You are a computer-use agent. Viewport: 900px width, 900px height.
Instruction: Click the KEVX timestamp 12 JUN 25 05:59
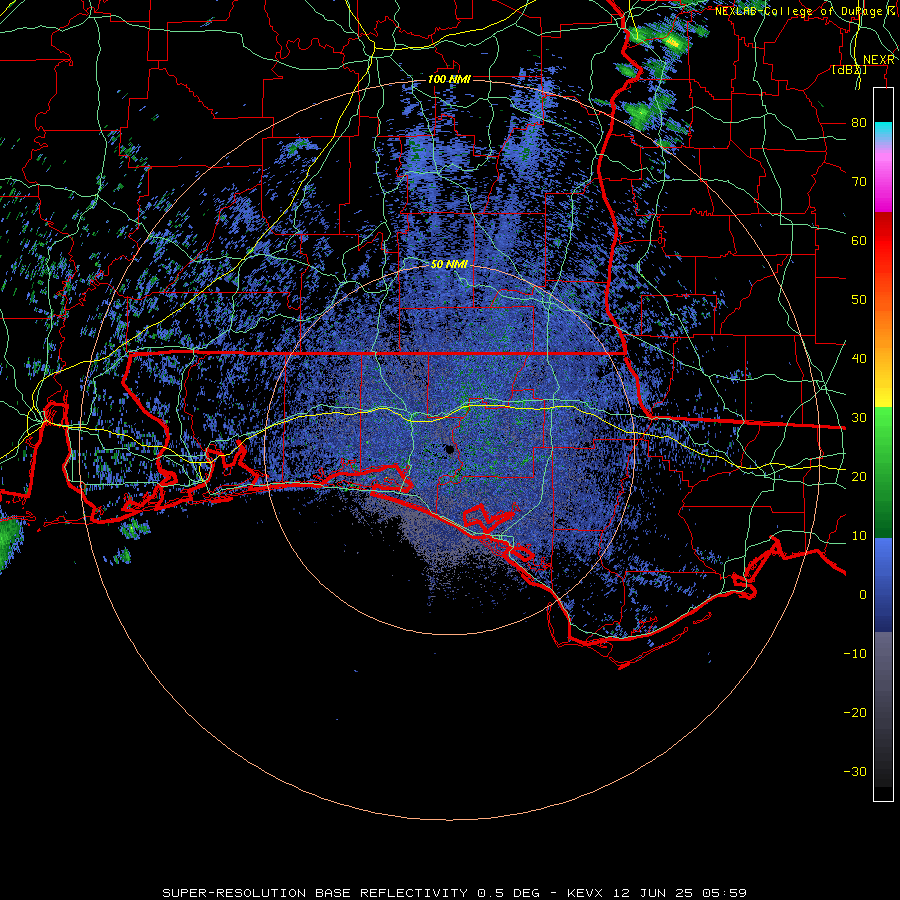[x=657, y=893]
